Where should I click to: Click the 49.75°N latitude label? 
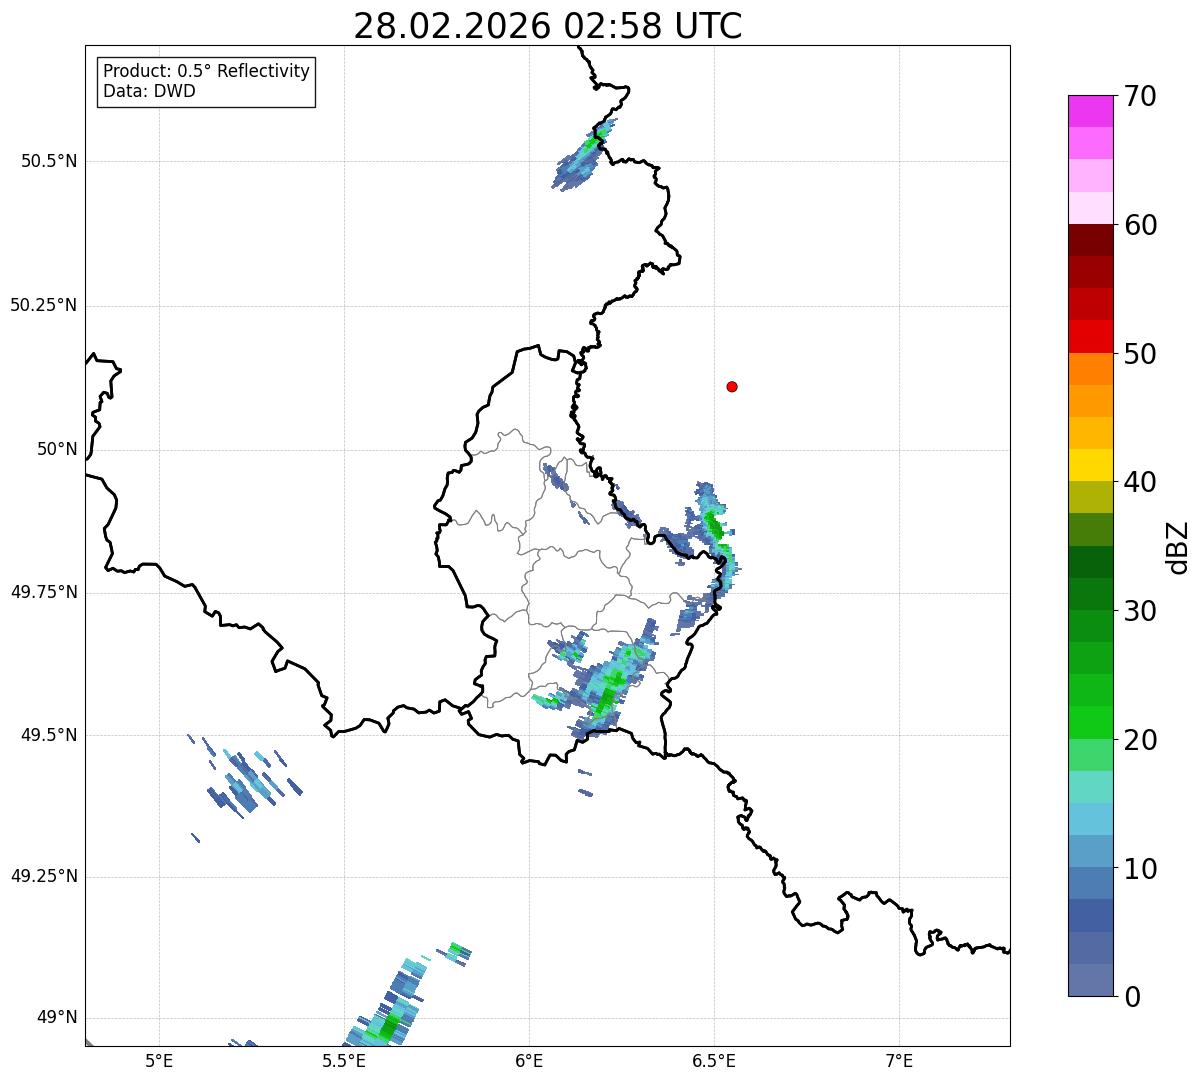44,592
